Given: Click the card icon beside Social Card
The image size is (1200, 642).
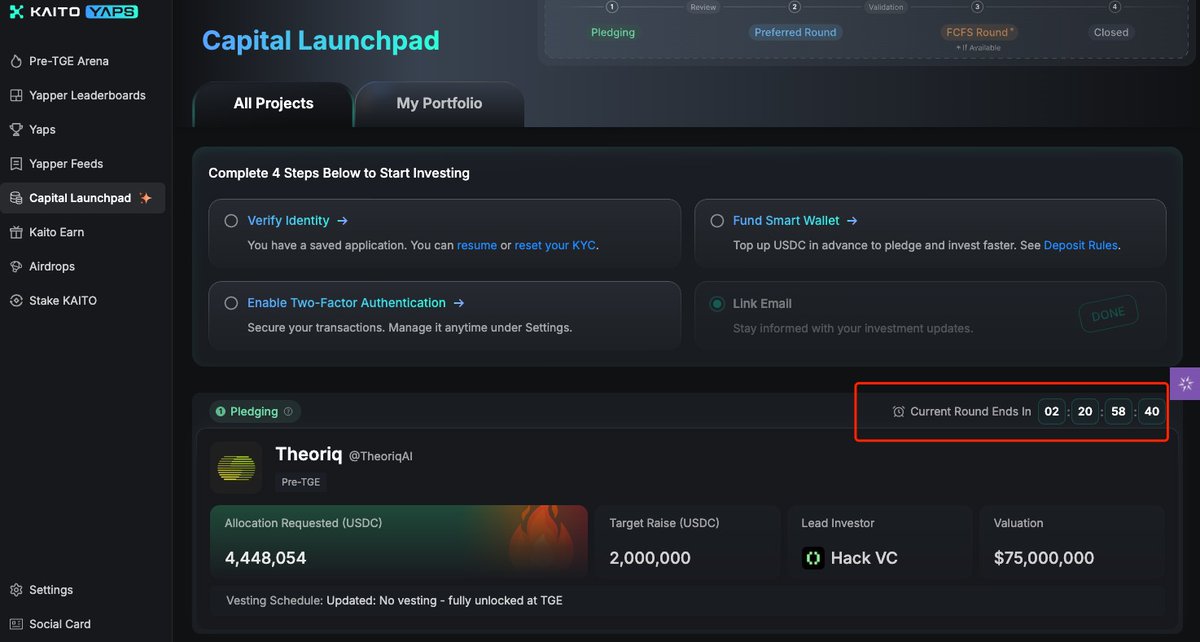Looking at the screenshot, I should coord(15,624).
